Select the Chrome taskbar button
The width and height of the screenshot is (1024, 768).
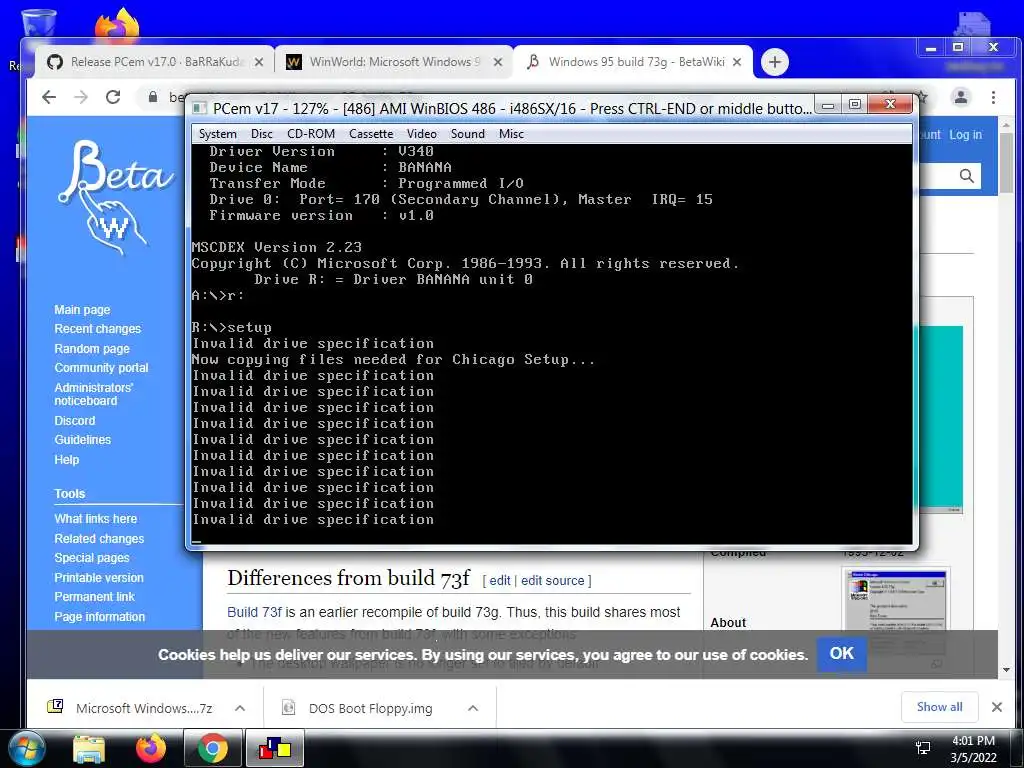click(213, 748)
